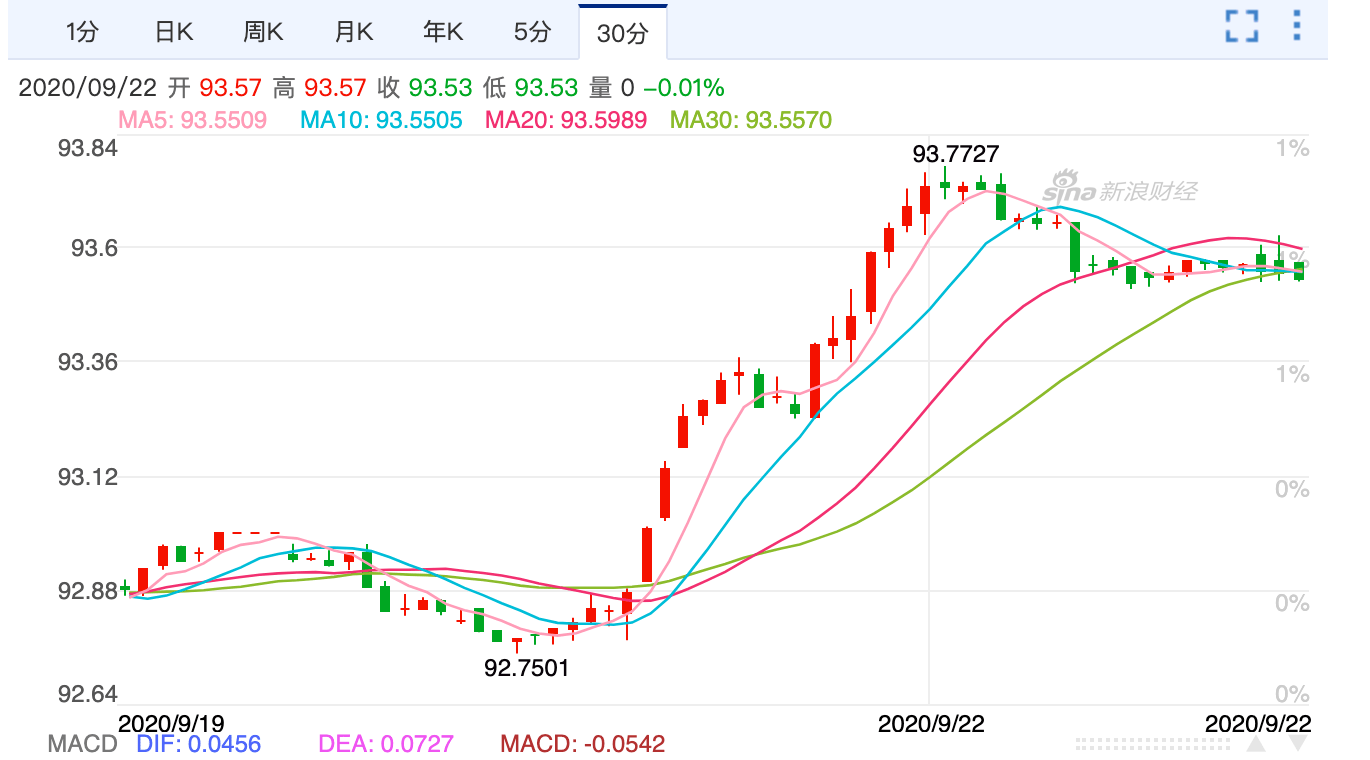Switch to the 1分 chart tab
This screenshot has width=1370, height=760.
[82, 32]
